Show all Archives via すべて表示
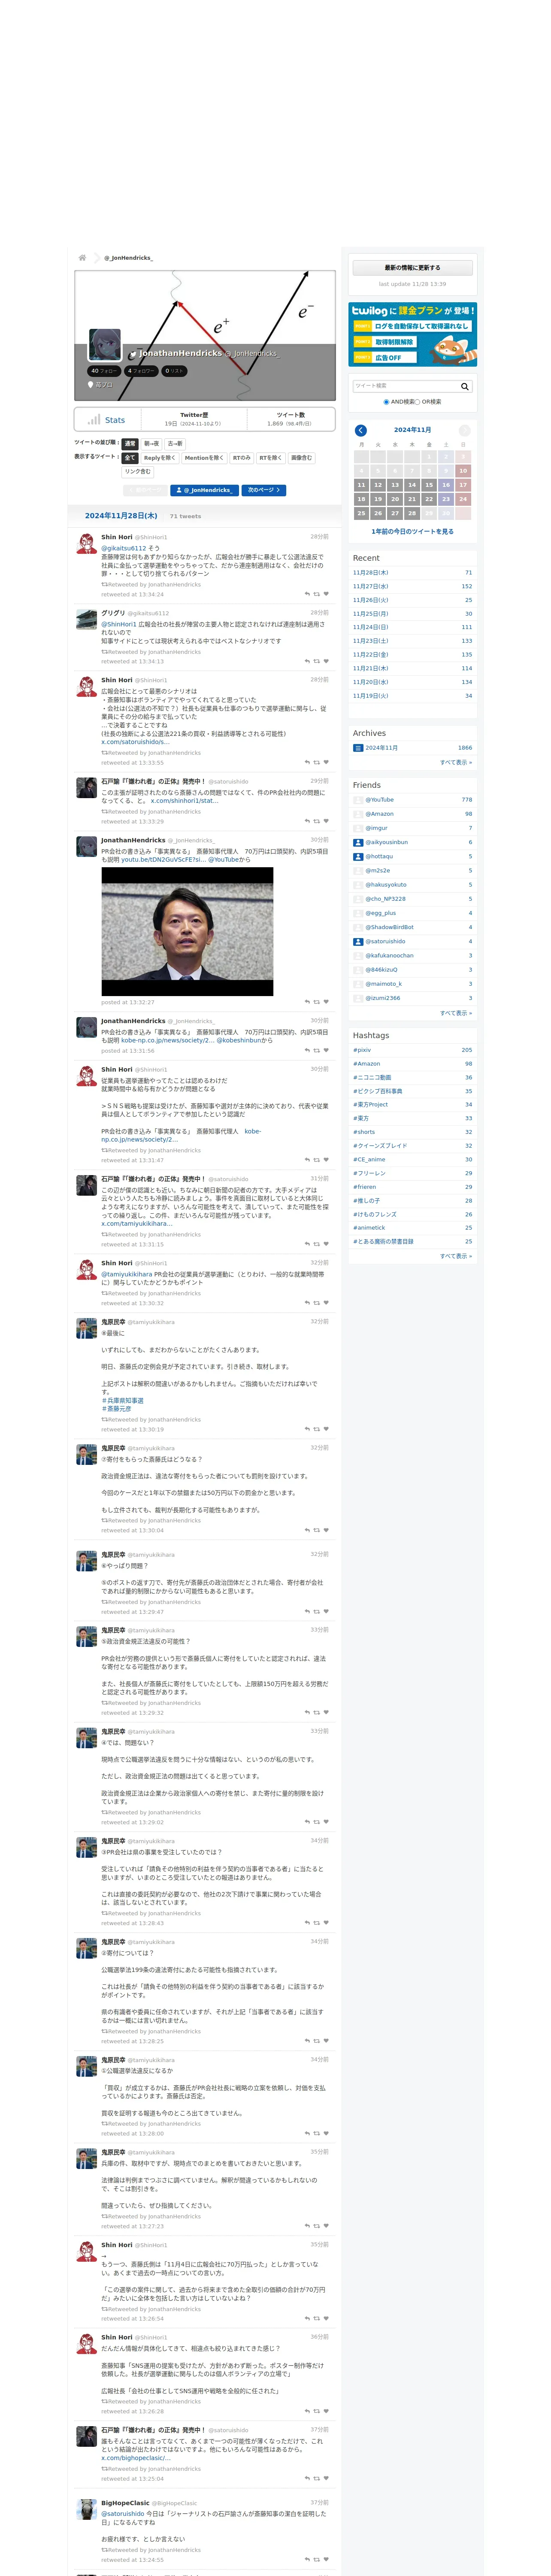The image size is (551, 2576). [x=456, y=762]
